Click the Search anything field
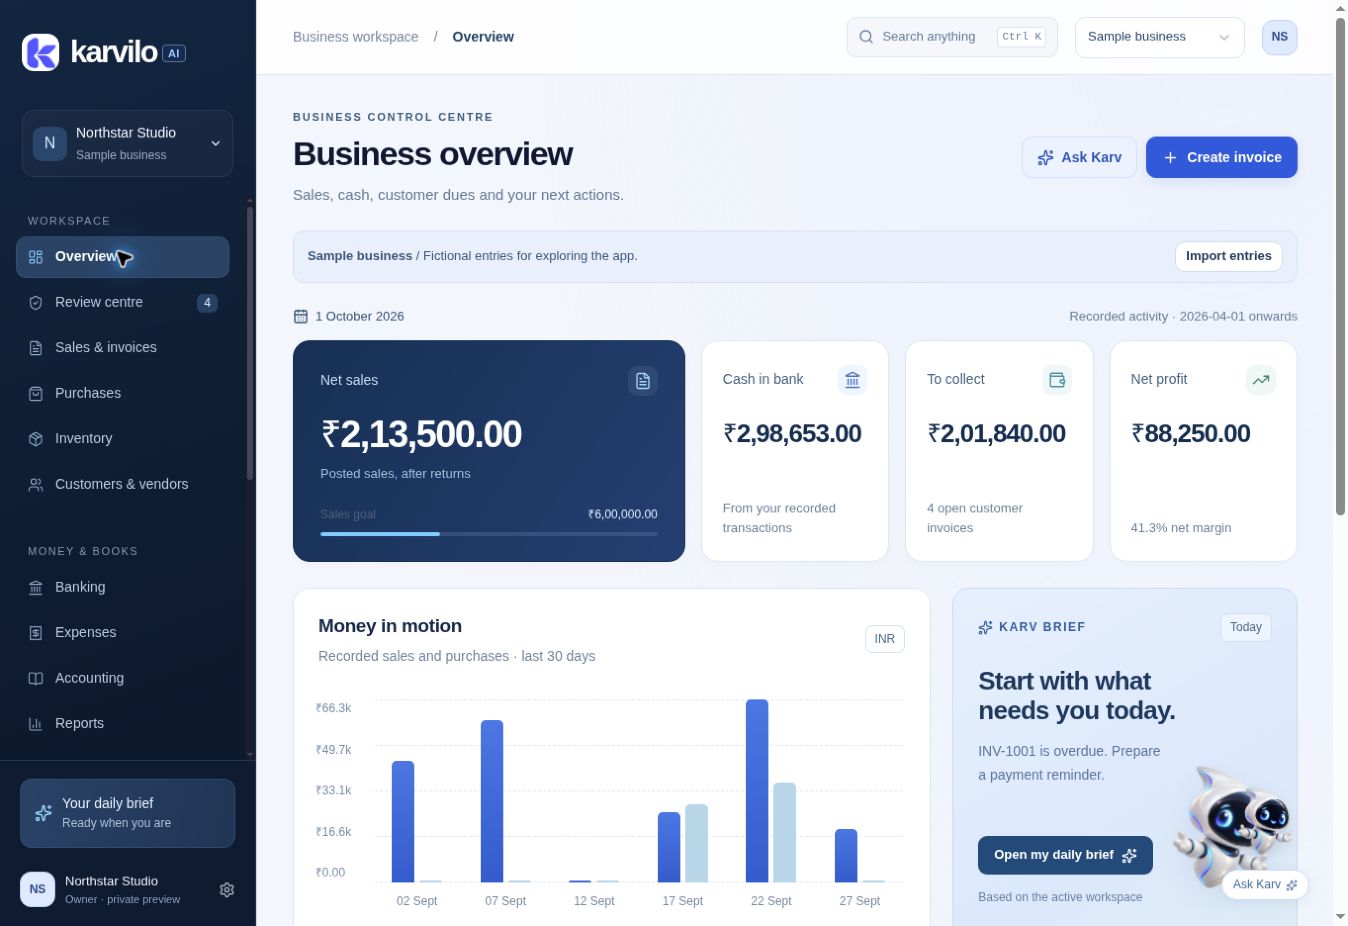 952,37
